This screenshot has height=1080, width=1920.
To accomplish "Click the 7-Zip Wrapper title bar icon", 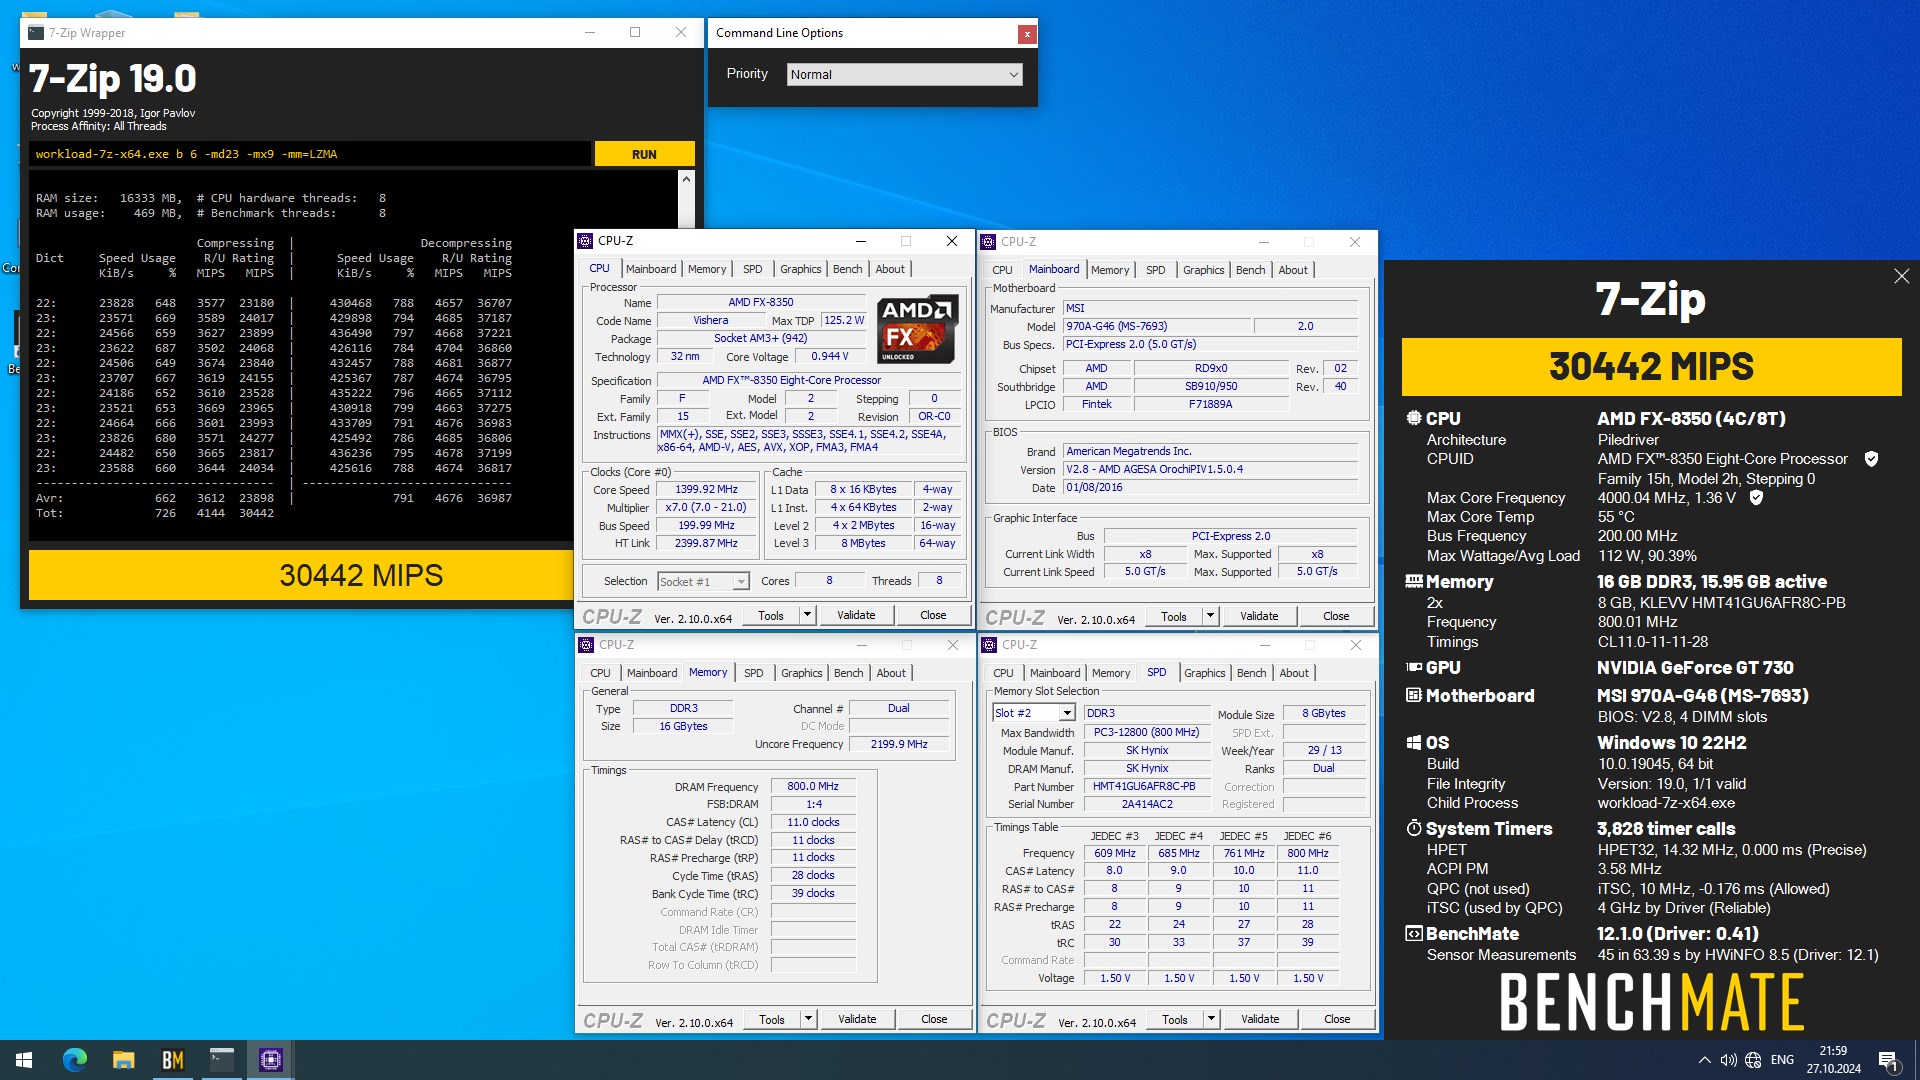I will (36, 33).
